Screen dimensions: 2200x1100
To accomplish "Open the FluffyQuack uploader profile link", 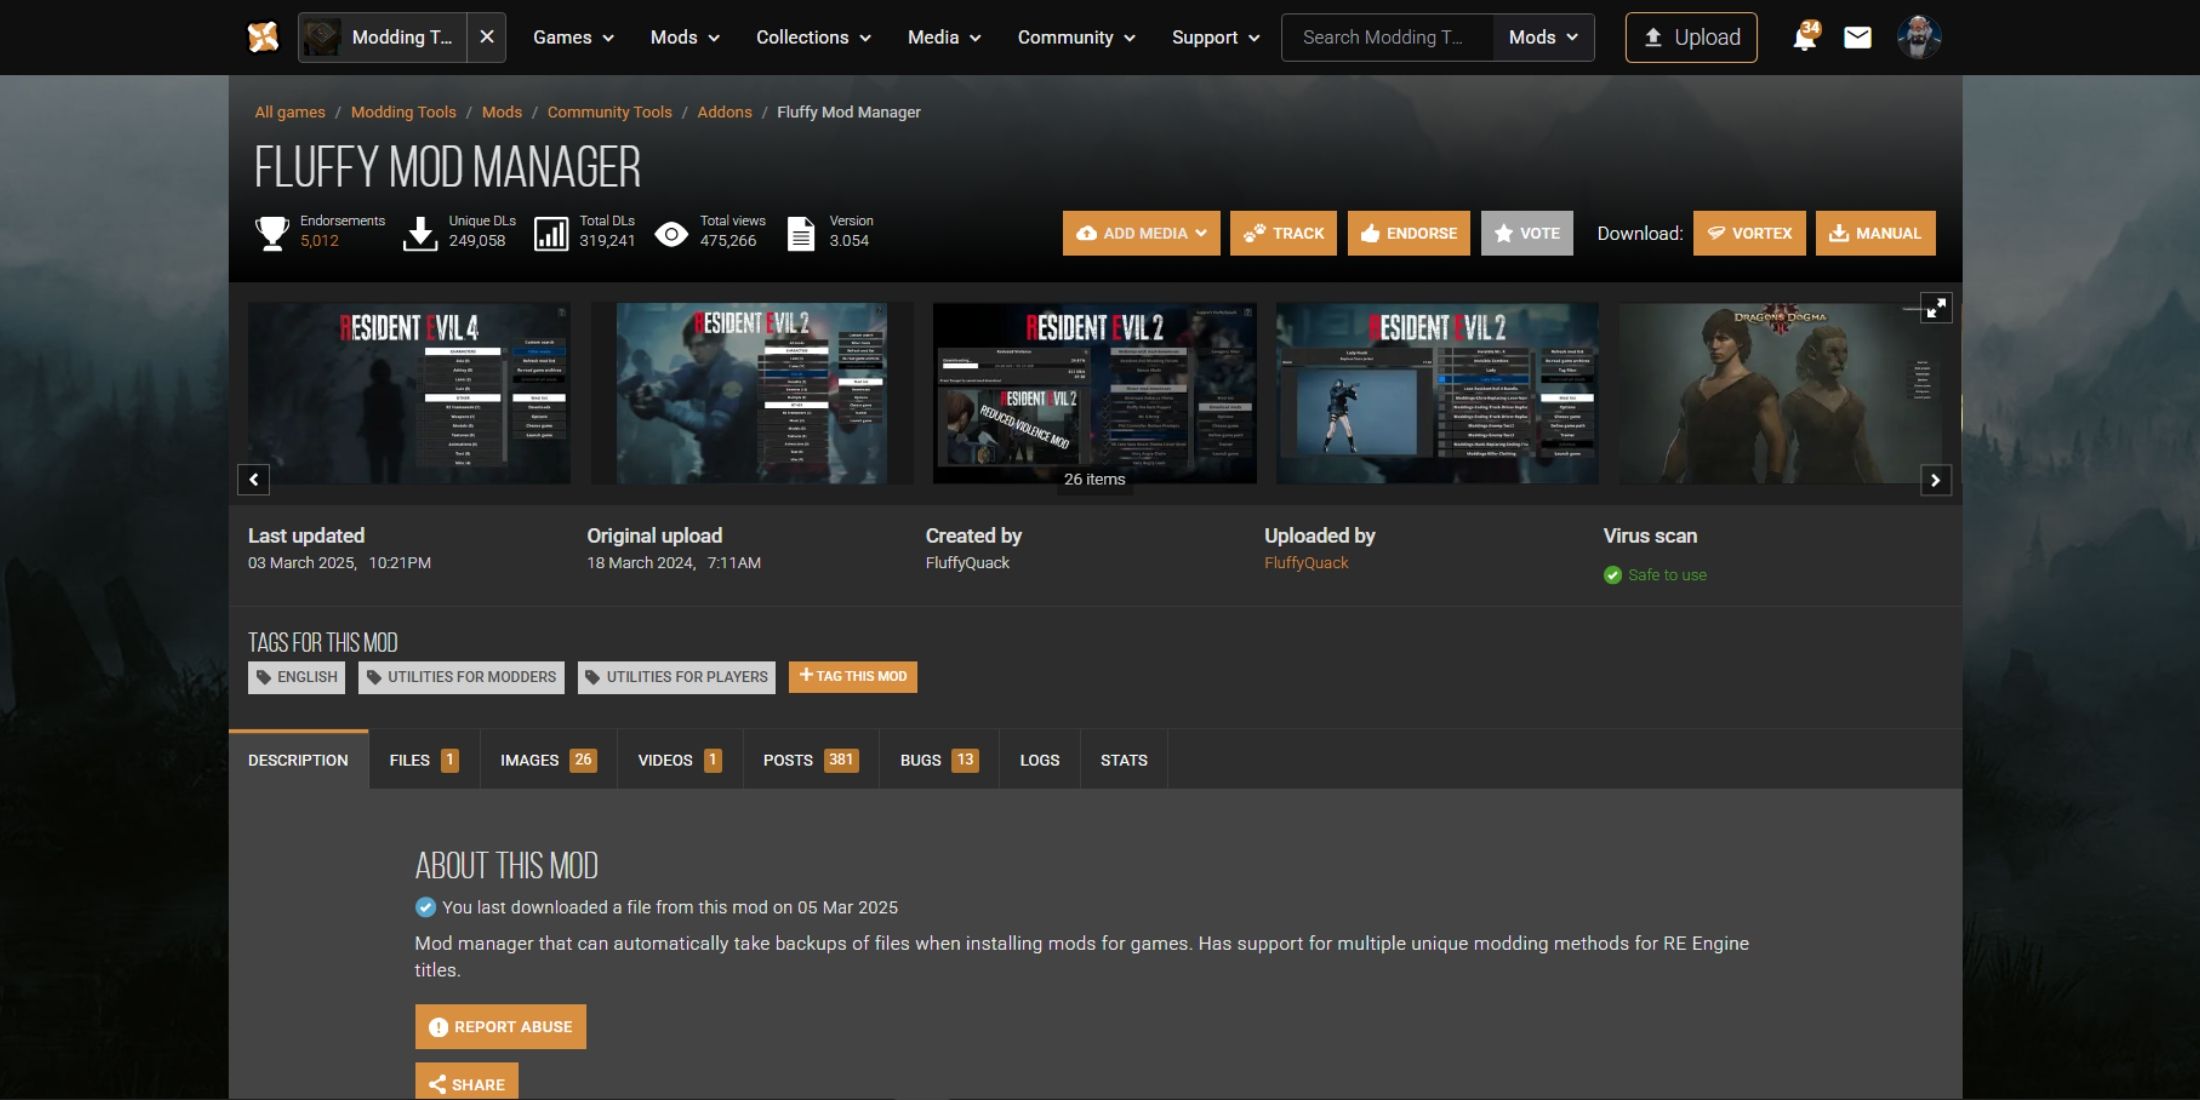I will (1305, 563).
